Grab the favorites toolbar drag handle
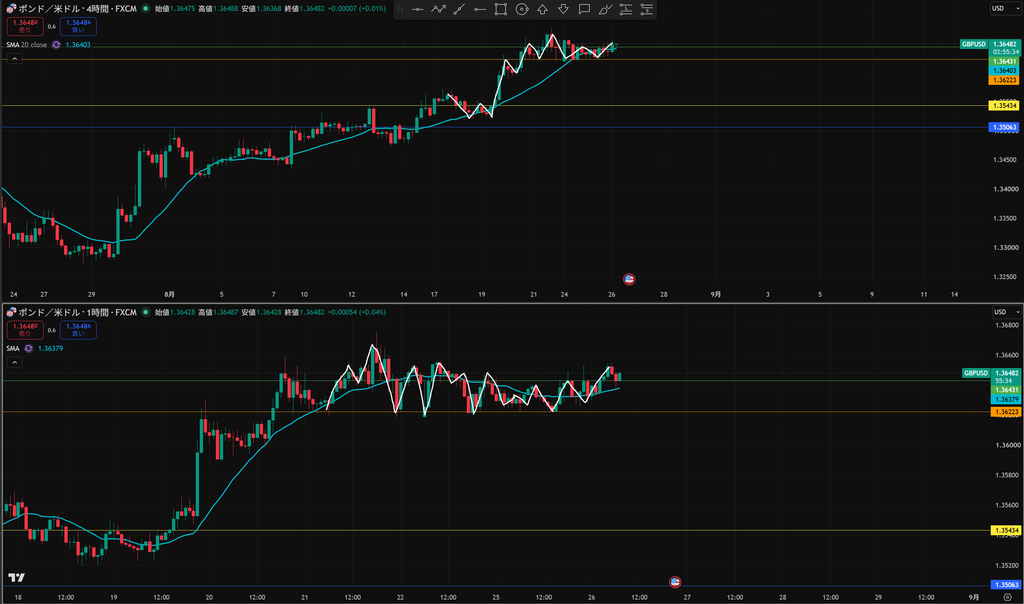1024x604 pixels. coord(400,9)
